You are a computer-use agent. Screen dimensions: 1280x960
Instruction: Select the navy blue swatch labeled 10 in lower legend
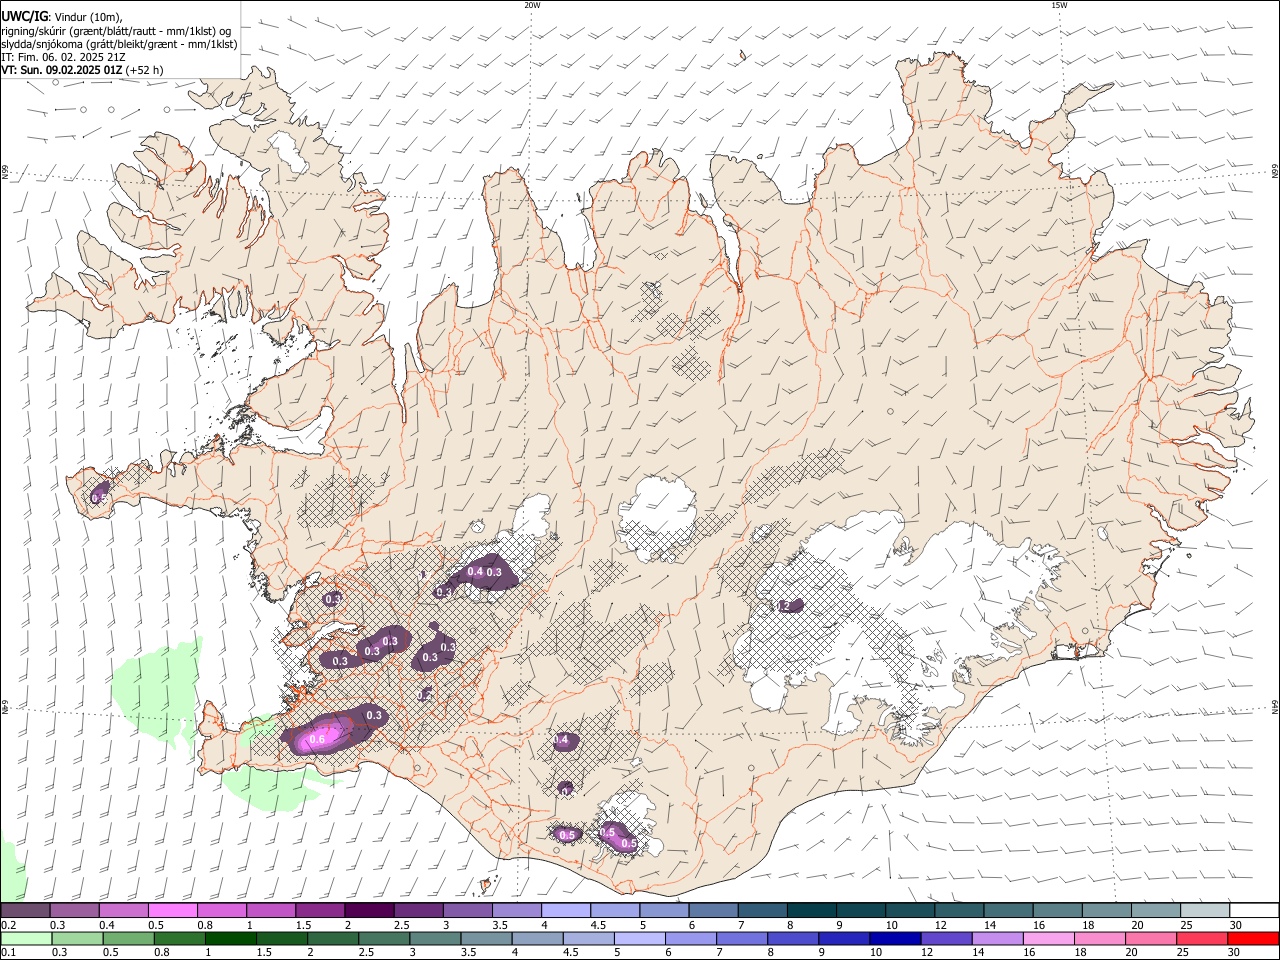point(895,939)
